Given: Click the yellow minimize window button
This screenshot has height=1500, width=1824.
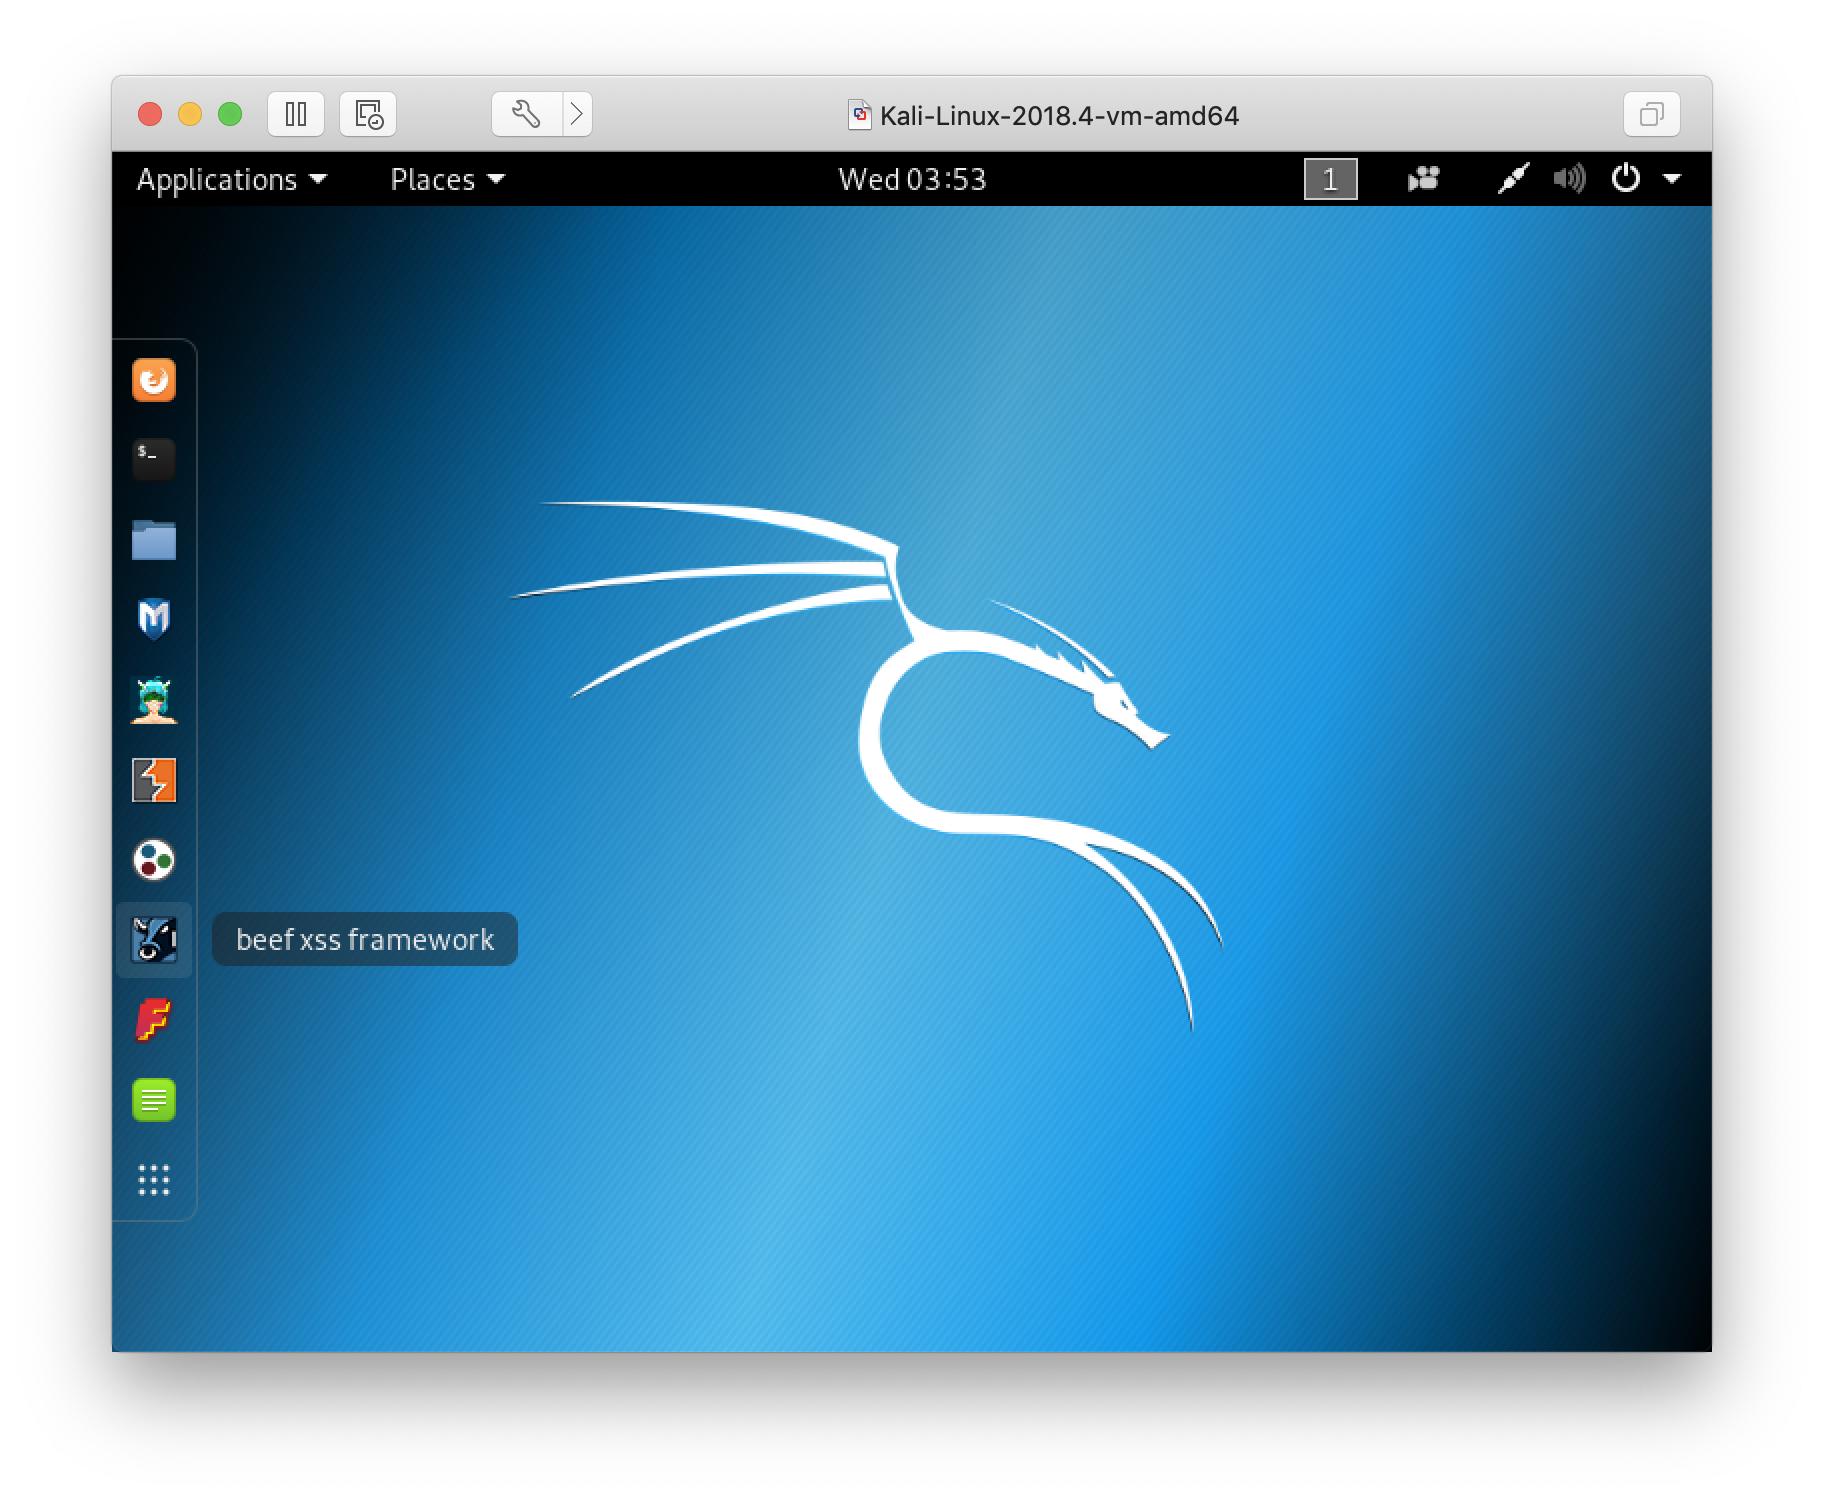Looking at the screenshot, I should pyautogui.click(x=190, y=114).
